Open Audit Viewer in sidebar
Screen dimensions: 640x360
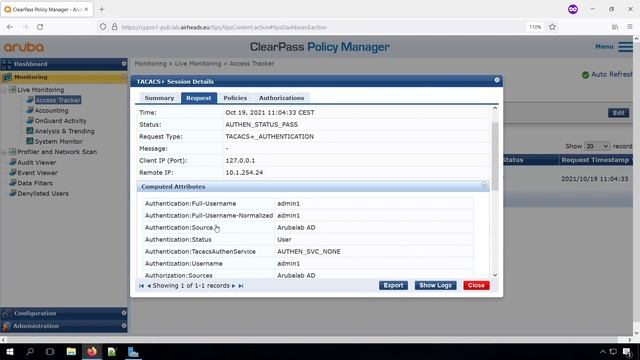coord(37,162)
